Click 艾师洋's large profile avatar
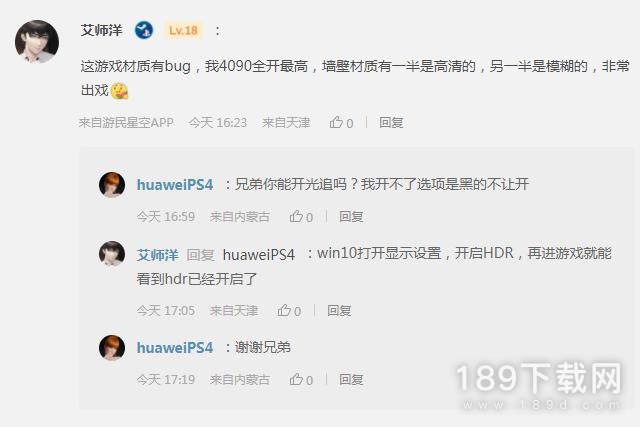640x427 pixels. pyautogui.click(x=37, y=42)
